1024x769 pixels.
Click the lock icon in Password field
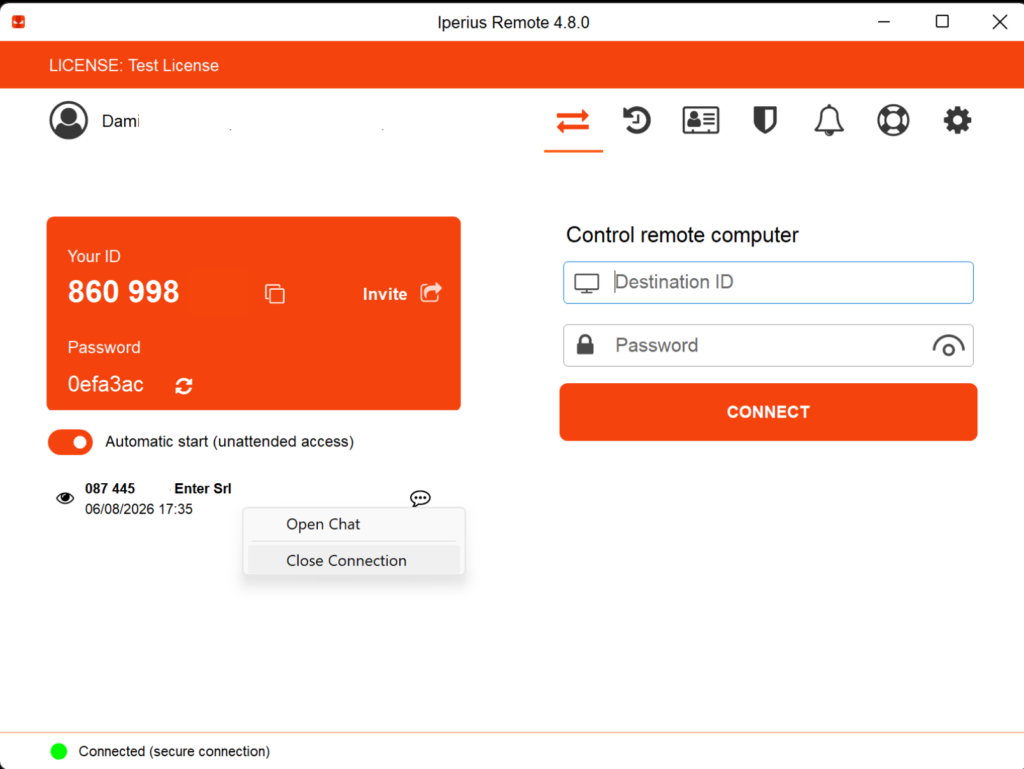(x=585, y=345)
